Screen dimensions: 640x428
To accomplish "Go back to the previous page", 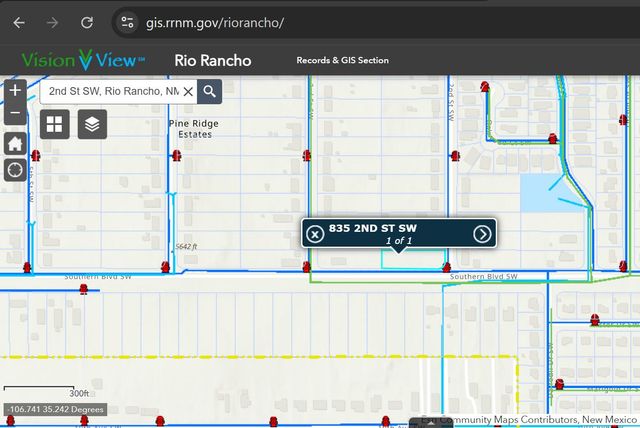I will pyautogui.click(x=19, y=22).
